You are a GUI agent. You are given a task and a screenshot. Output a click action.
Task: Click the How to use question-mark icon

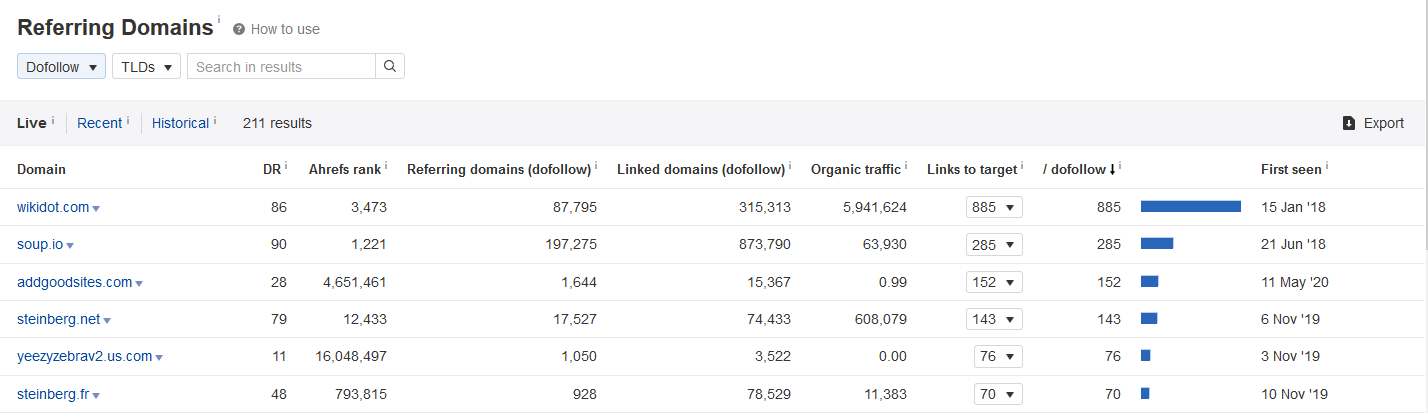[x=239, y=30]
